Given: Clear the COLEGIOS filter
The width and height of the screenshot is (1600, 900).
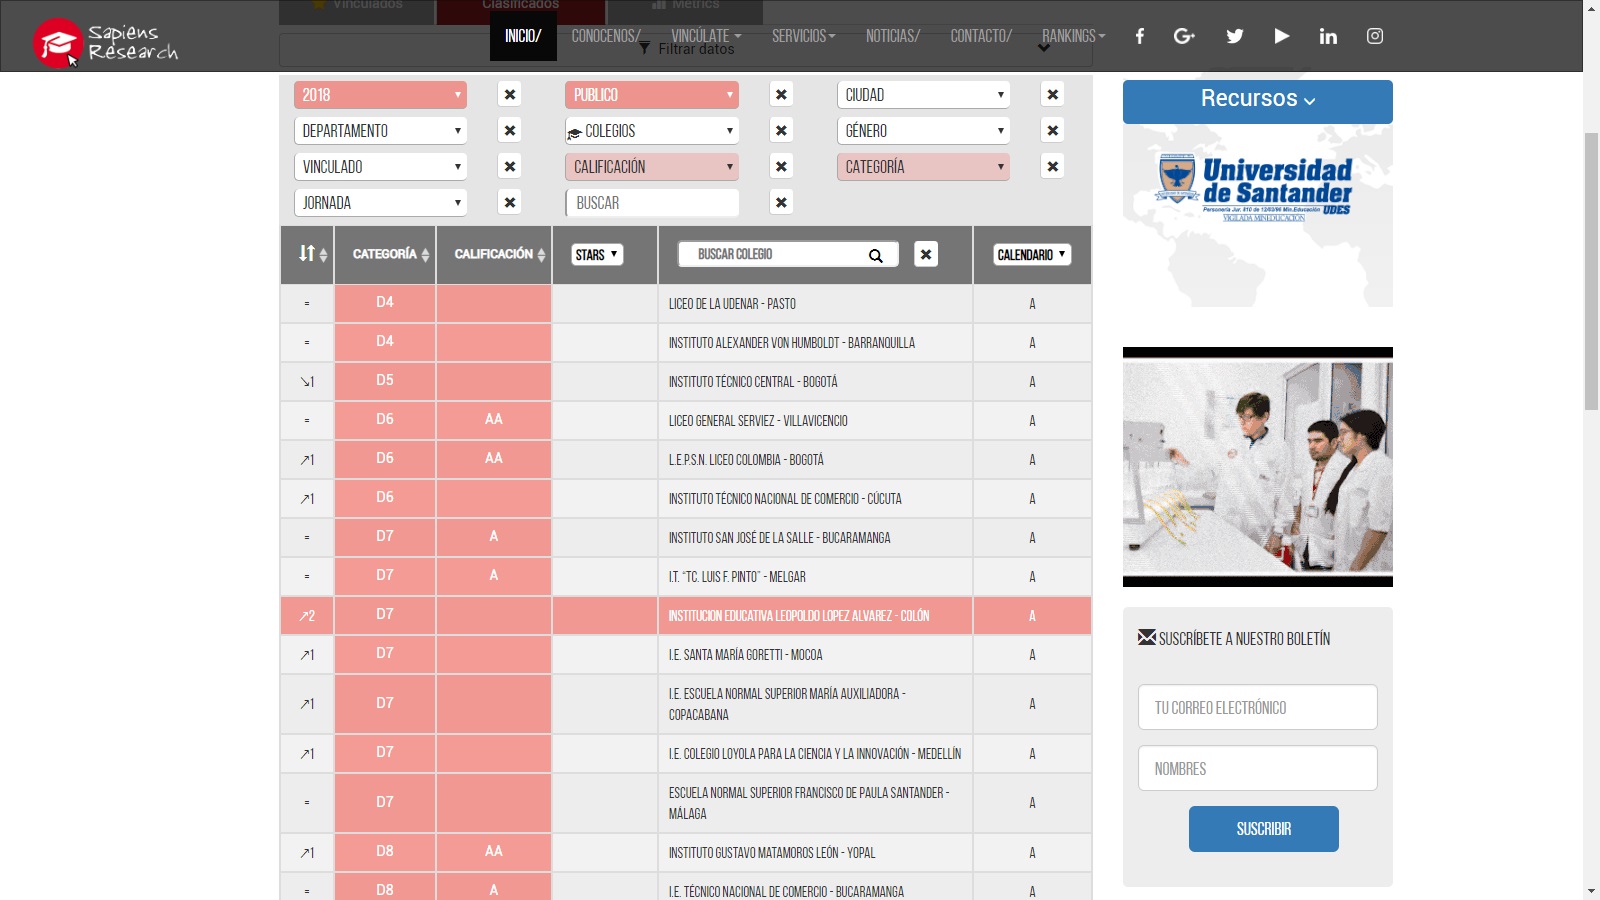Looking at the screenshot, I should (x=782, y=131).
